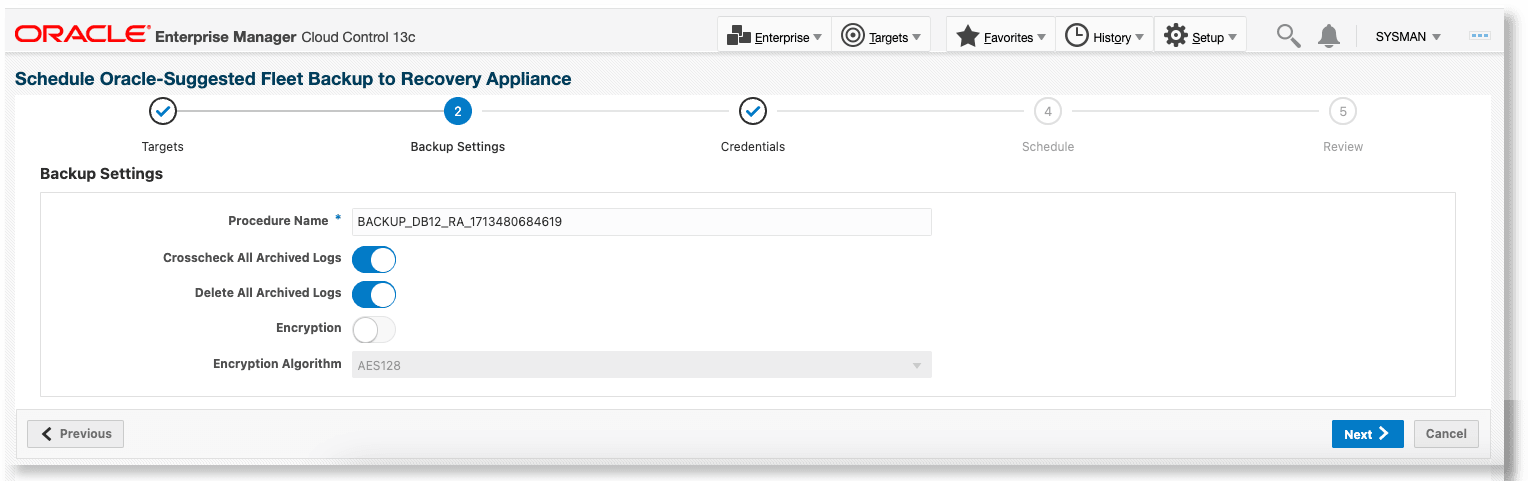Click the Review step number 5
Screen dimensions: 1528x481
1343,111
